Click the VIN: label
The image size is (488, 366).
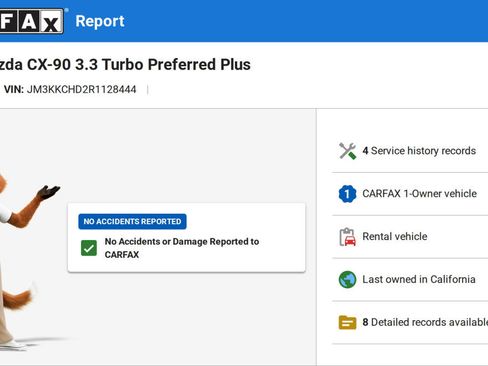tap(14, 89)
